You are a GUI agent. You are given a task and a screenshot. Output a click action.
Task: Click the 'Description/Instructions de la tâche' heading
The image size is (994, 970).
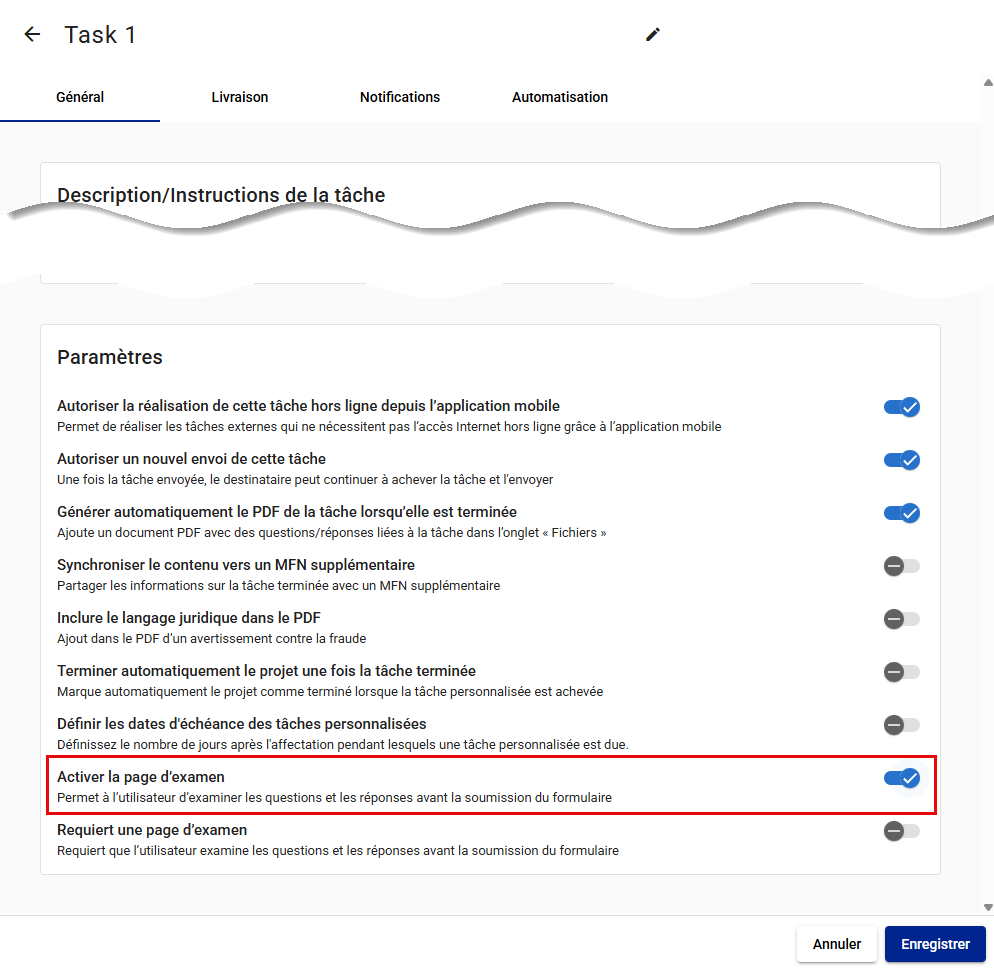[221, 195]
